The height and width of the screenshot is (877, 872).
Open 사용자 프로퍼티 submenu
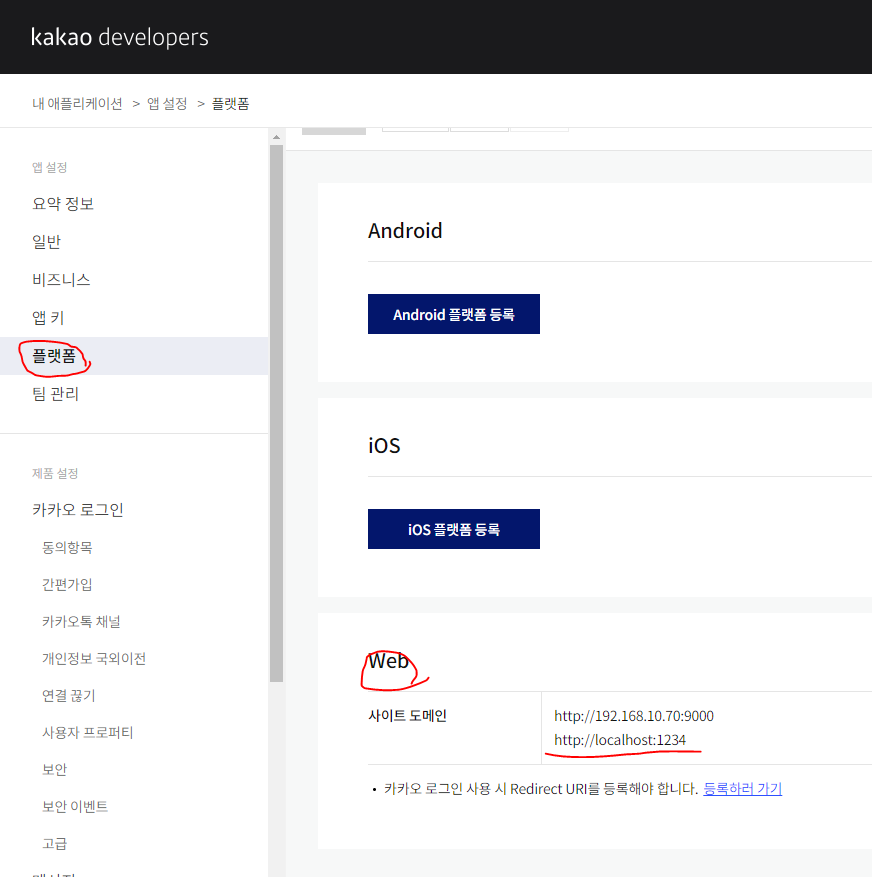(x=88, y=732)
